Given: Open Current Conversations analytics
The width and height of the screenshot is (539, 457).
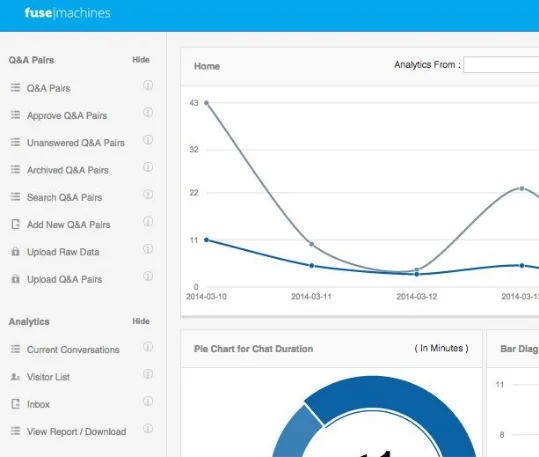Looking at the screenshot, I should click(73, 350).
